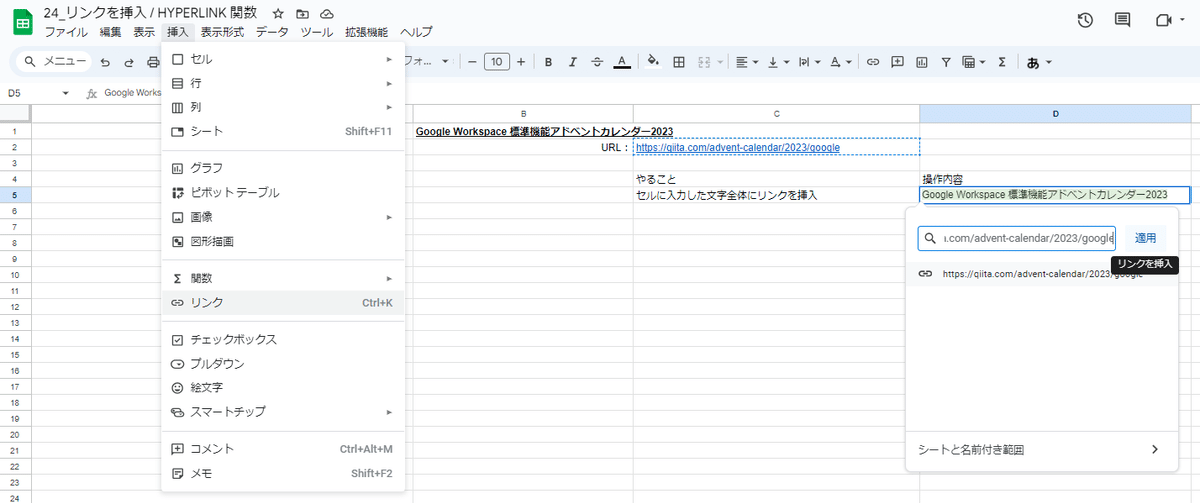Image resolution: width=1200 pixels, height=503 pixels.
Task: Choose 図形描画 menu entry
Action: tap(283, 241)
